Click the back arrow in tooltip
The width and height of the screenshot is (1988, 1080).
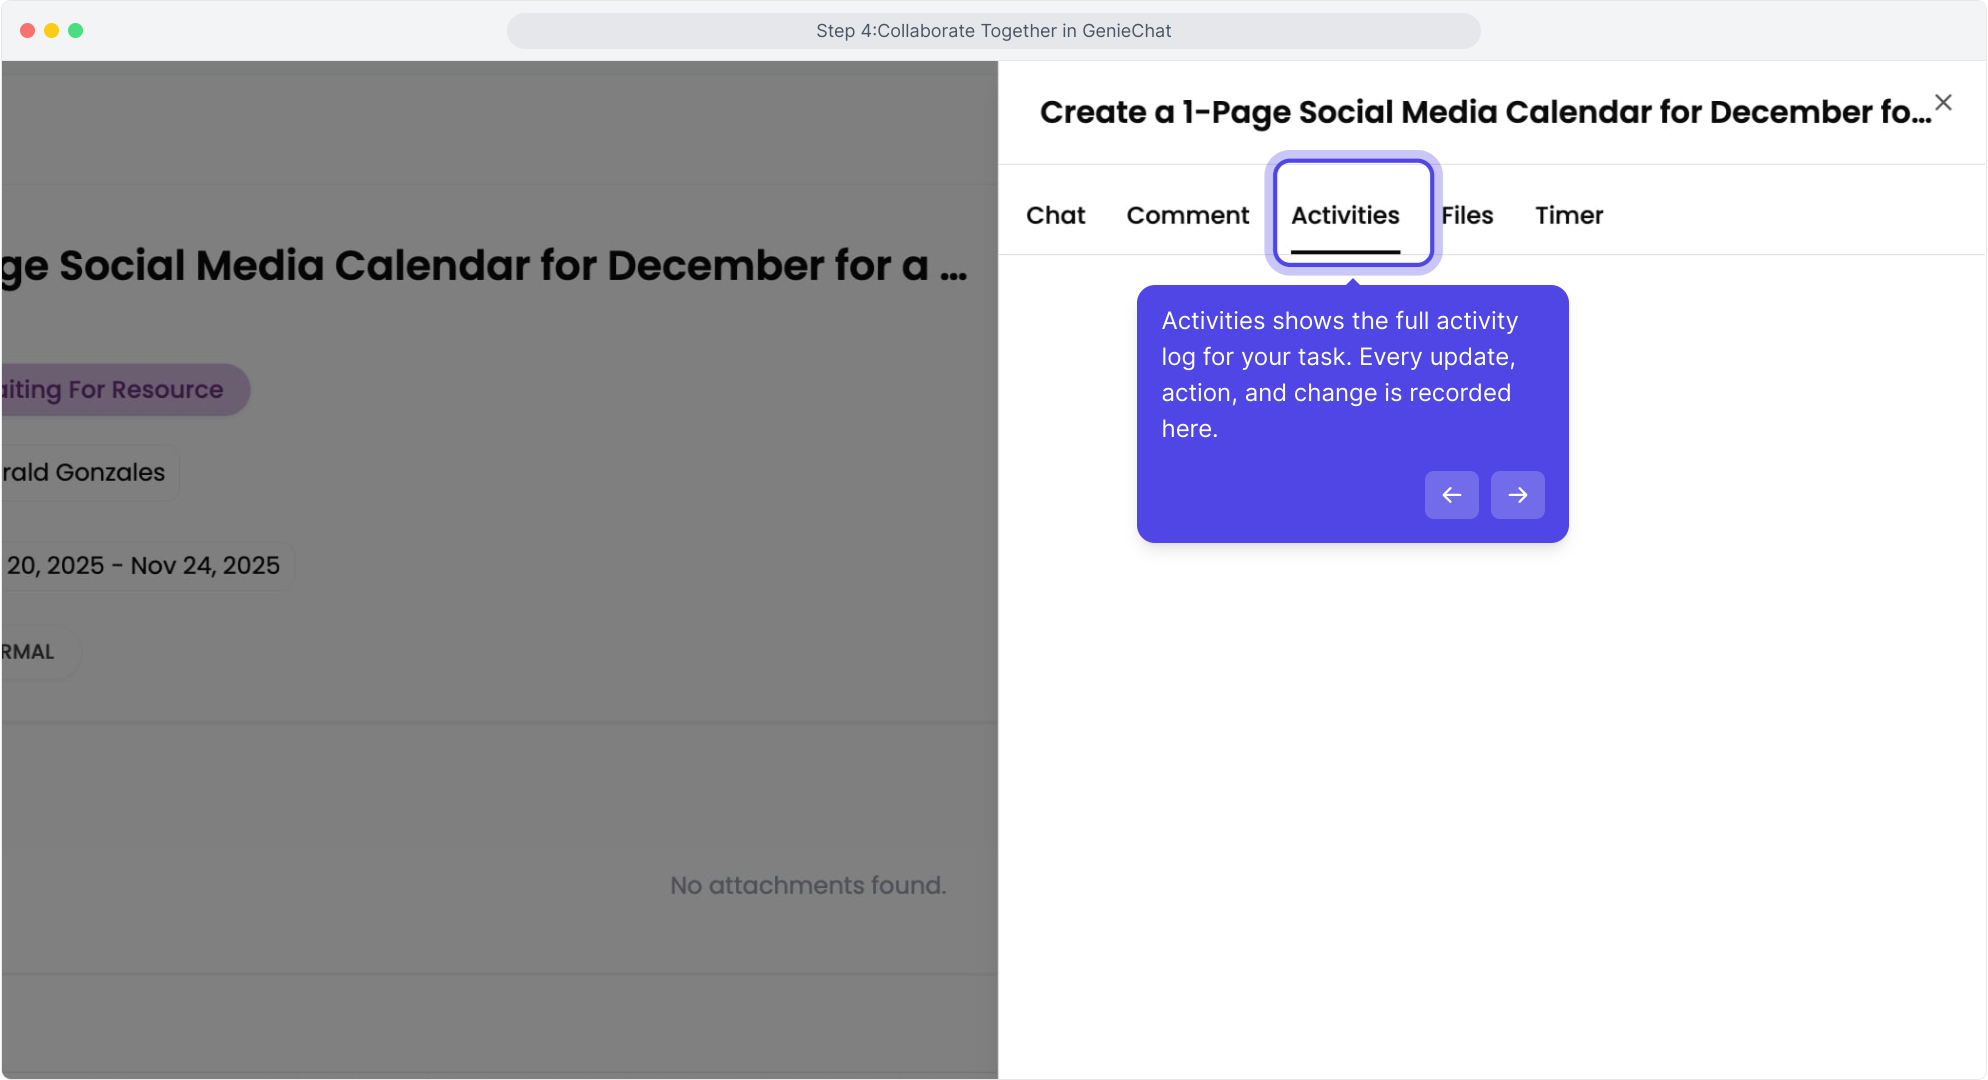pyautogui.click(x=1451, y=495)
